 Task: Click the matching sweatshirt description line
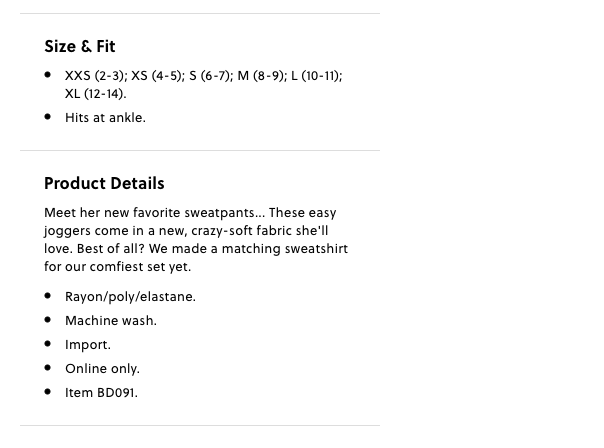(x=196, y=249)
